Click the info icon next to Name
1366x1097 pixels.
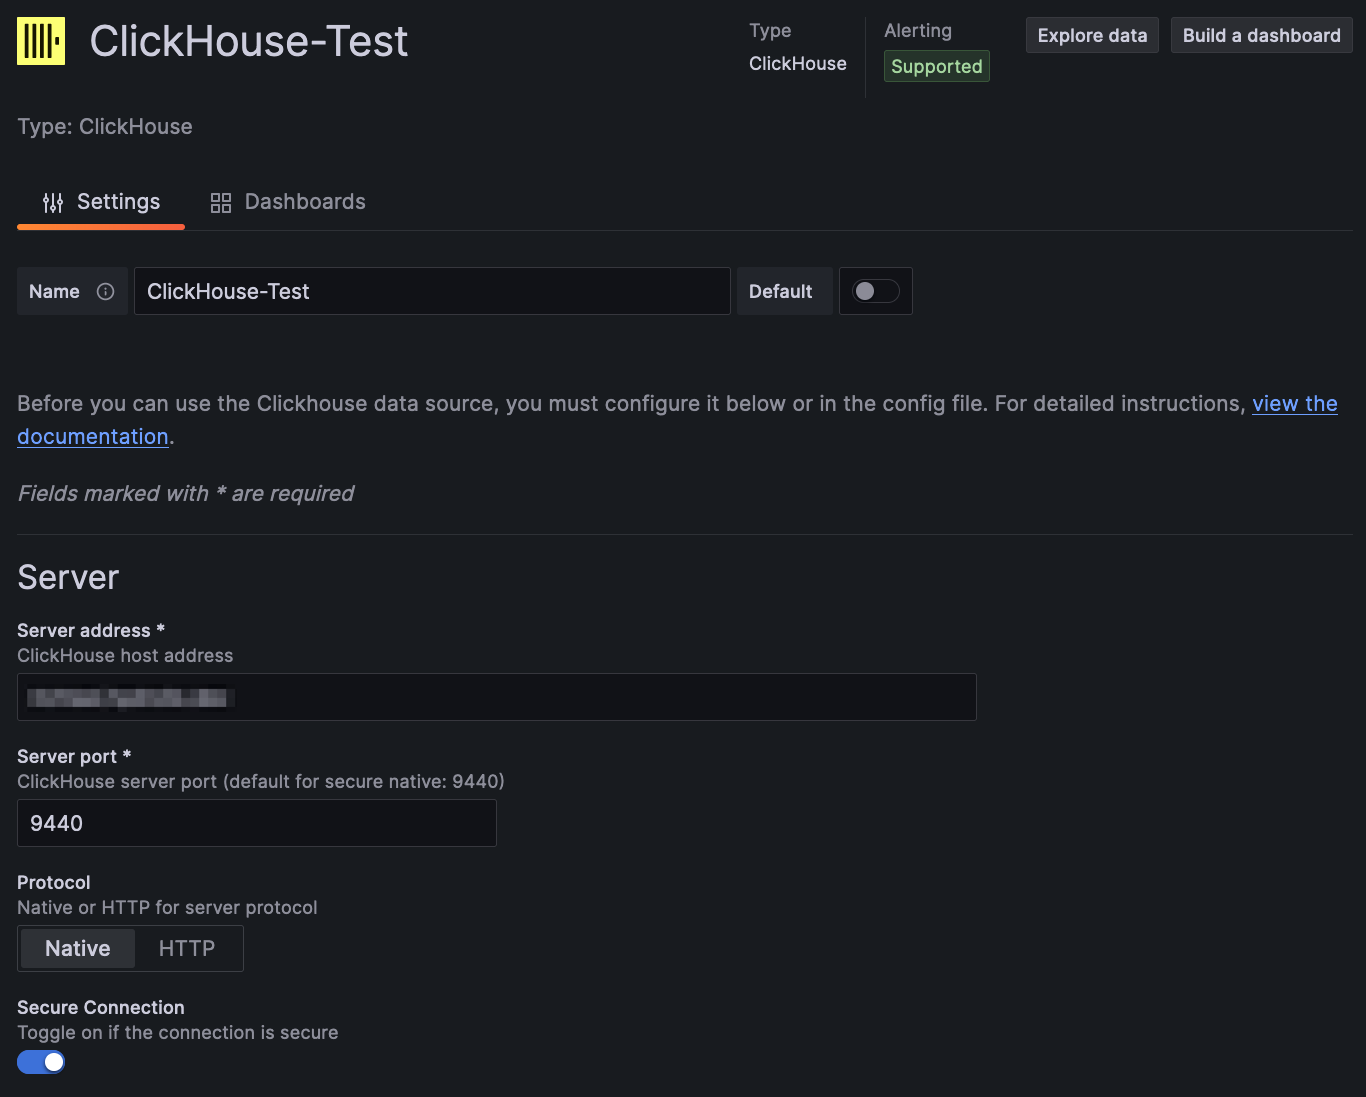(105, 291)
